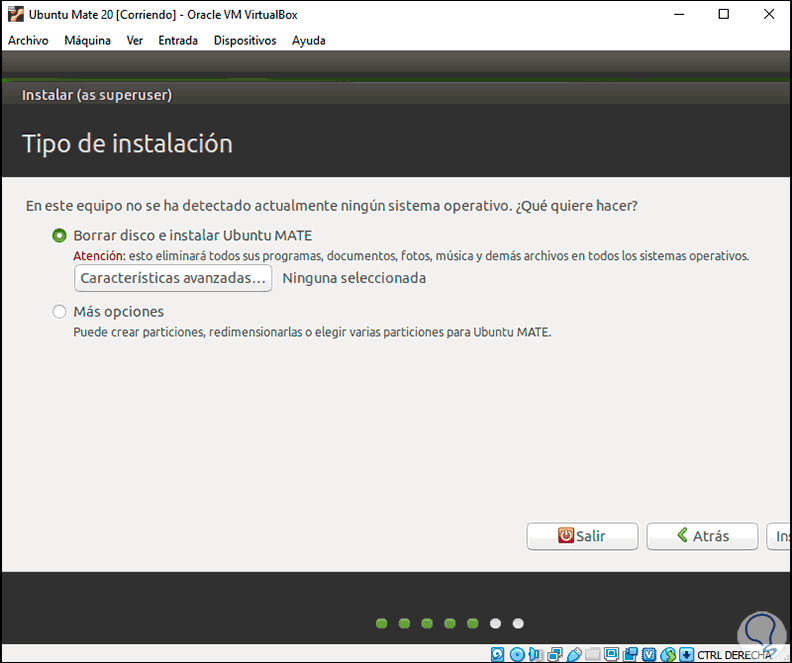This screenshot has height=663, width=792.
Task: Click the keyboard capture down-arrow icon
Action: click(x=686, y=654)
